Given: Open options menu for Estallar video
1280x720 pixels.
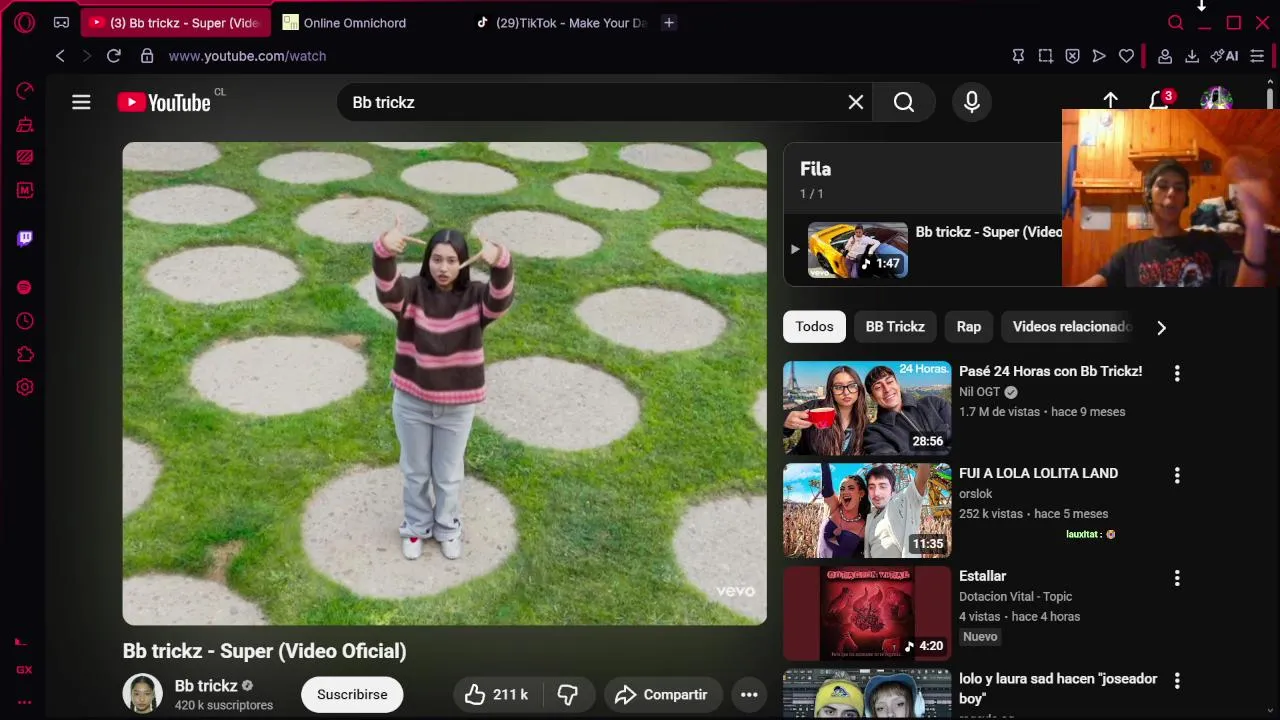Looking at the screenshot, I should (x=1177, y=578).
